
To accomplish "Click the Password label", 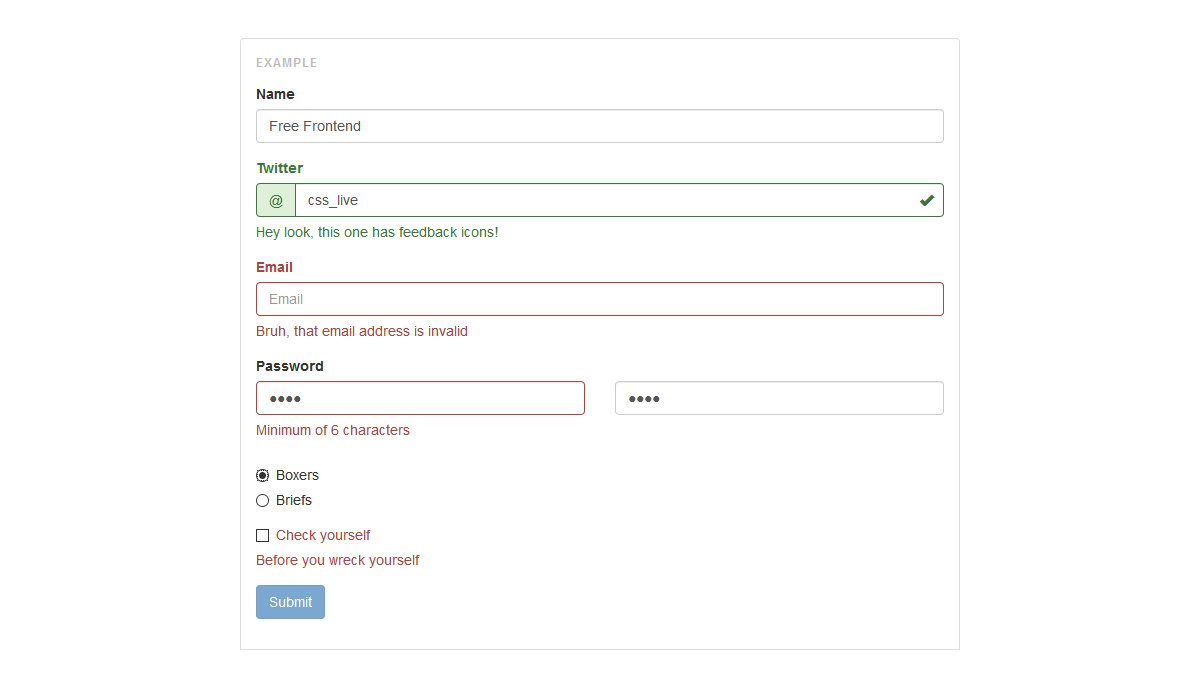I will [x=290, y=366].
